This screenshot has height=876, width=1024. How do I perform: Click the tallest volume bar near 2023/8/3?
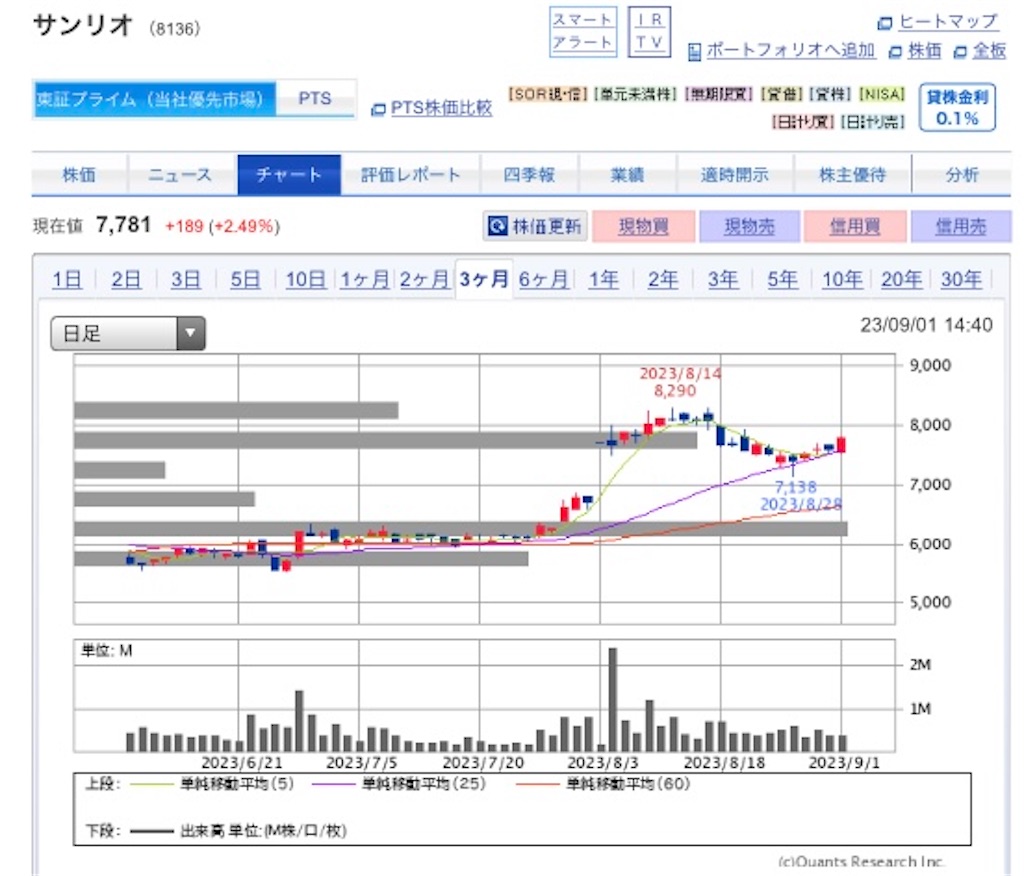613,699
